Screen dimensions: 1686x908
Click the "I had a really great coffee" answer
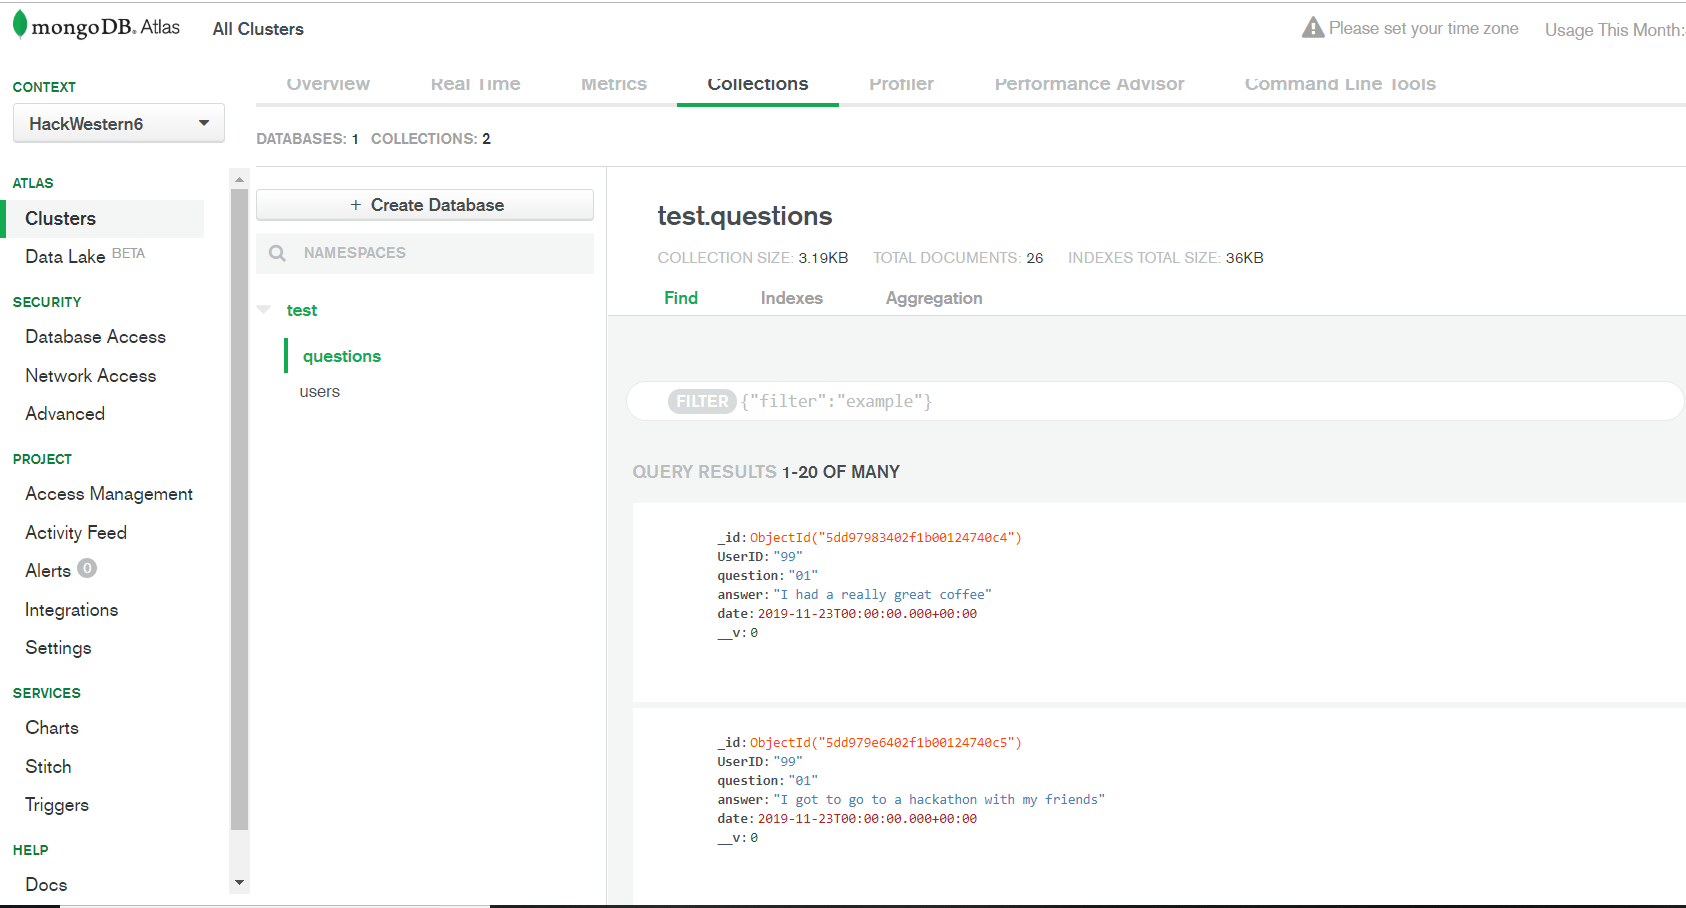point(882,595)
